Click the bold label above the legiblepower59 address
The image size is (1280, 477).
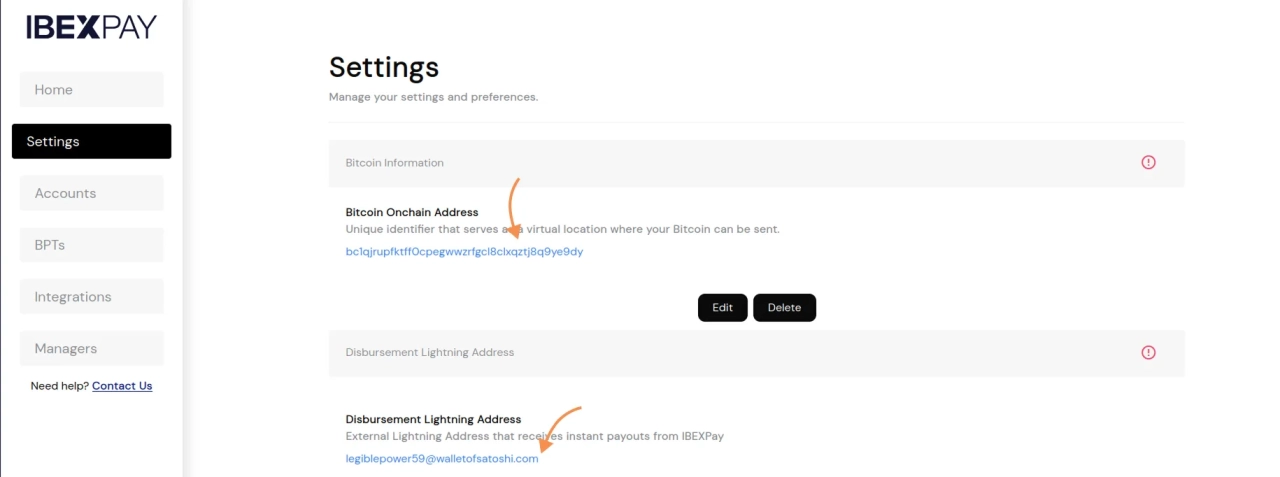click(x=433, y=419)
